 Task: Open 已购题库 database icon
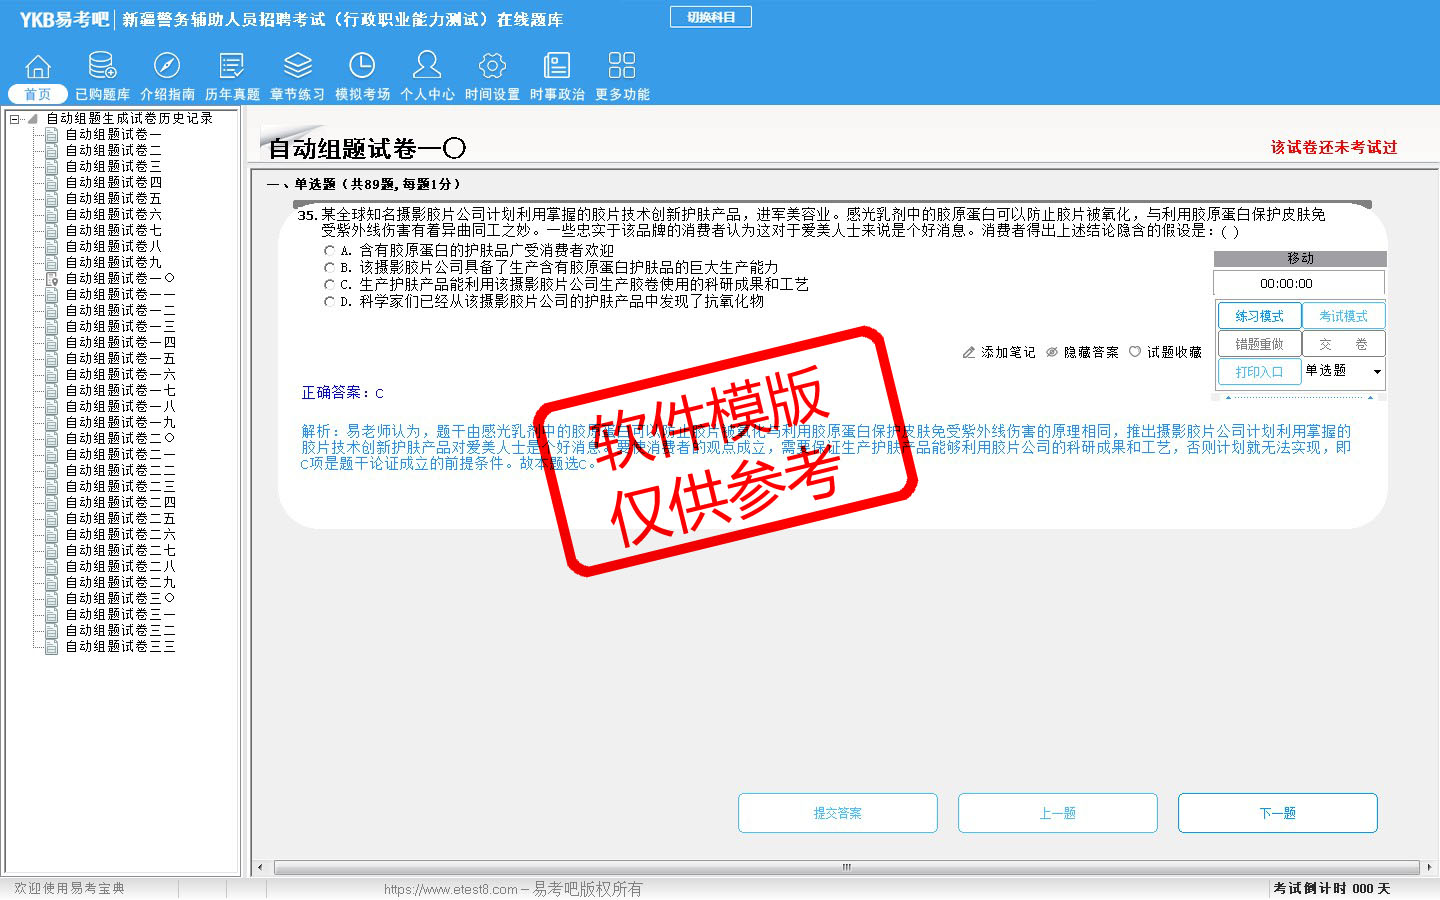pos(102,67)
